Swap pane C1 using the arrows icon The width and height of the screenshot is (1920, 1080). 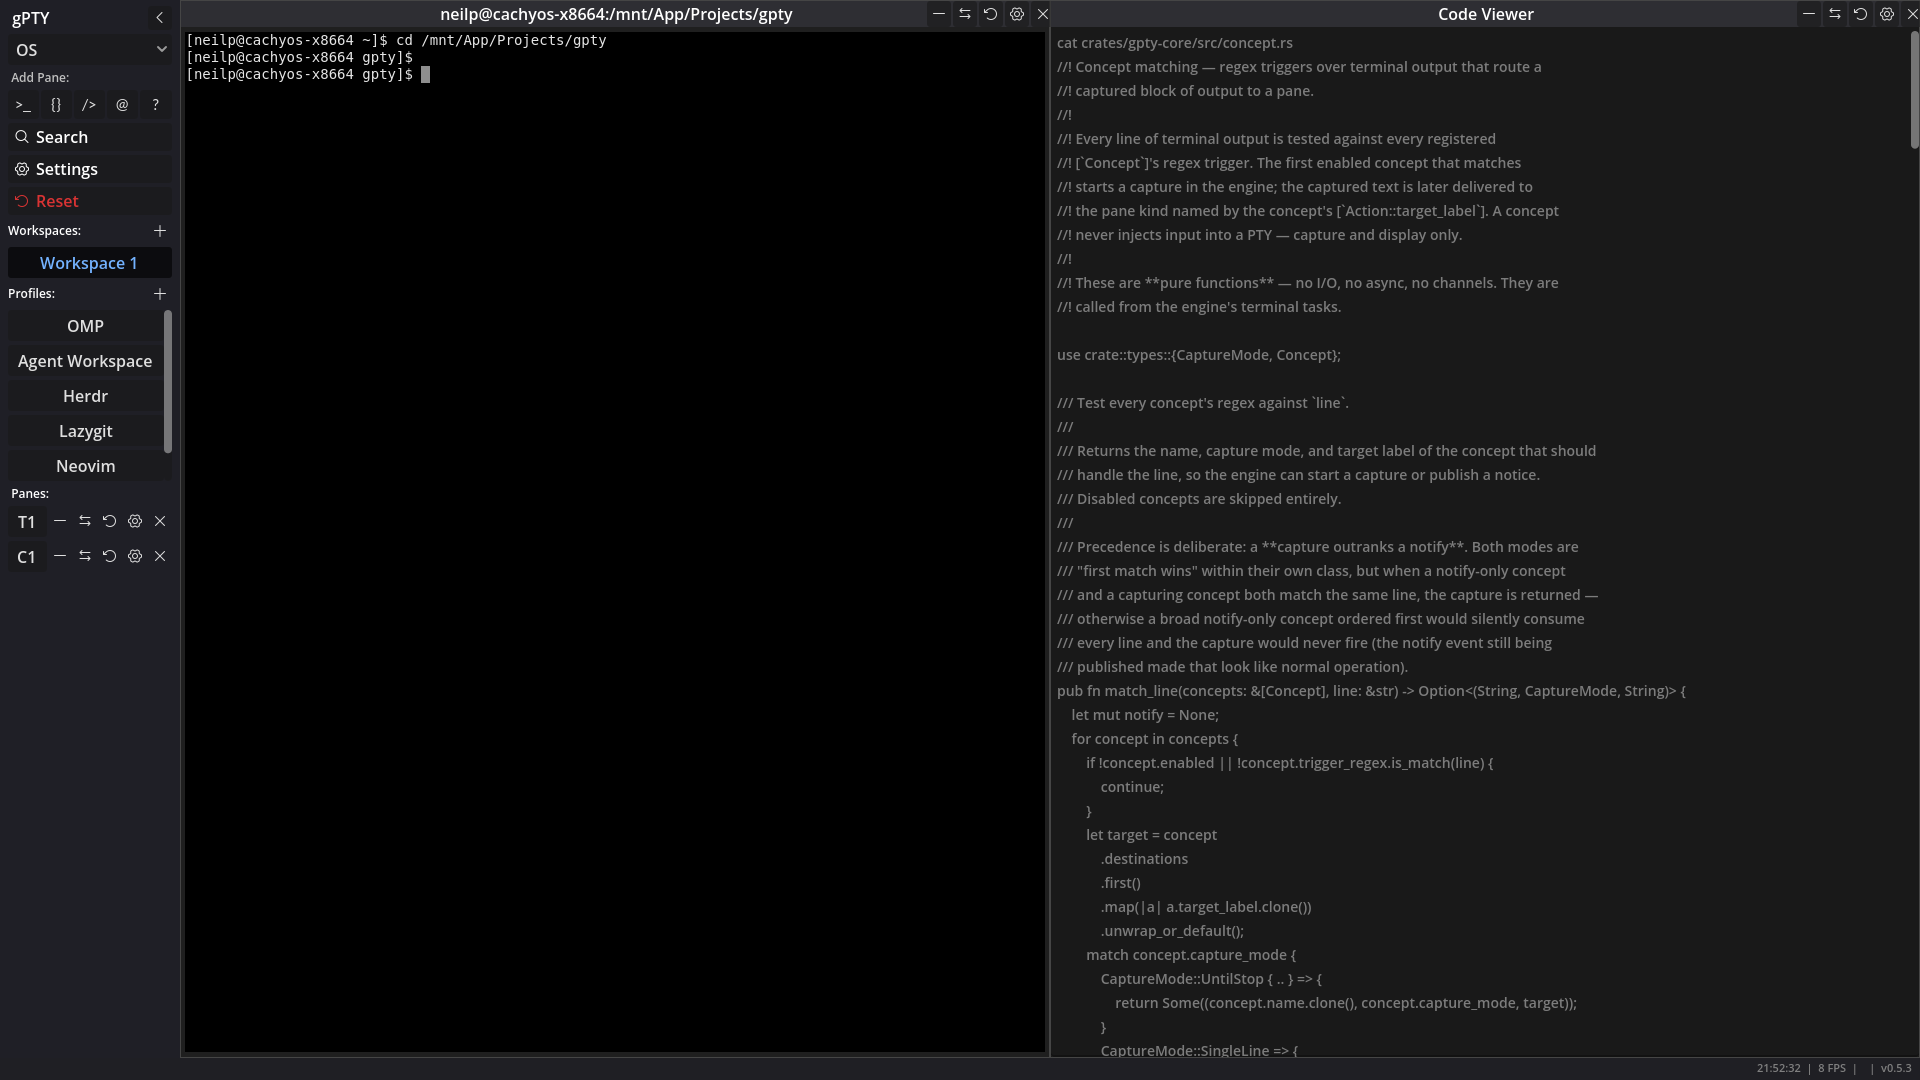(85, 556)
